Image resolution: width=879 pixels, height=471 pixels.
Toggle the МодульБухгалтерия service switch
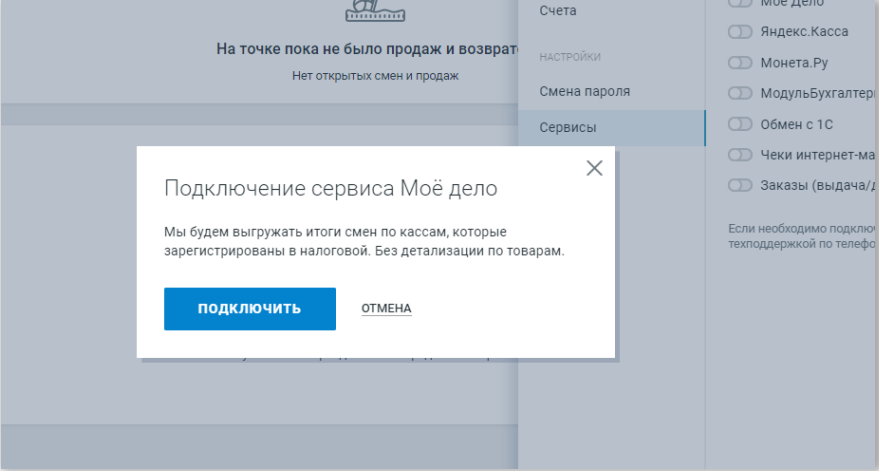740,93
